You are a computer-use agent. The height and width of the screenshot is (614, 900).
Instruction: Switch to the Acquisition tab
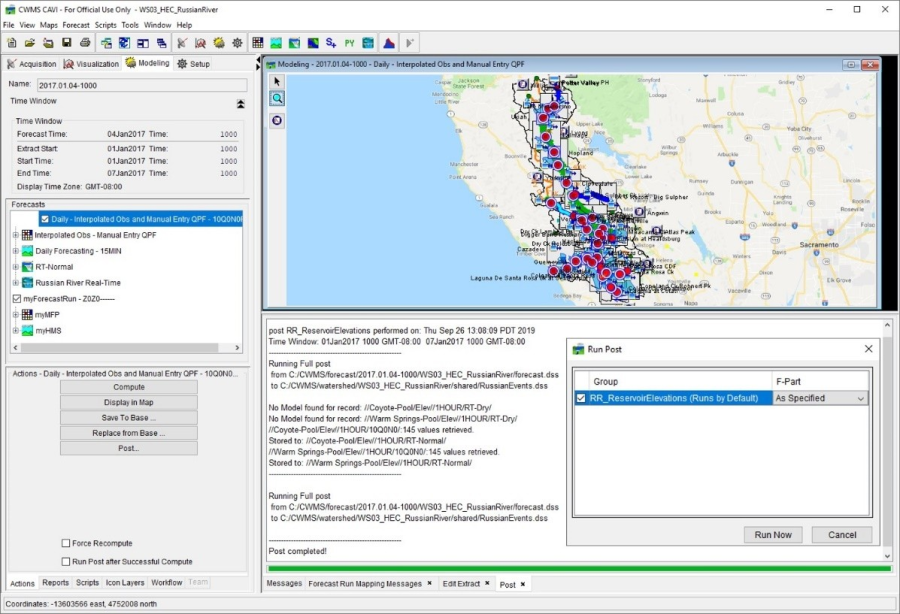click(x=32, y=64)
